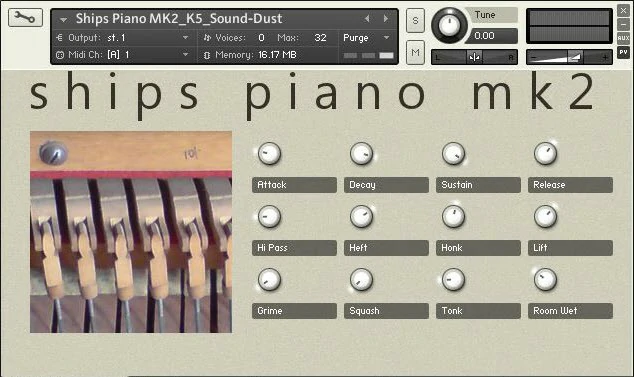This screenshot has width=634, height=377.
Task: Click the Tune value 0.00 field
Action: (491, 36)
